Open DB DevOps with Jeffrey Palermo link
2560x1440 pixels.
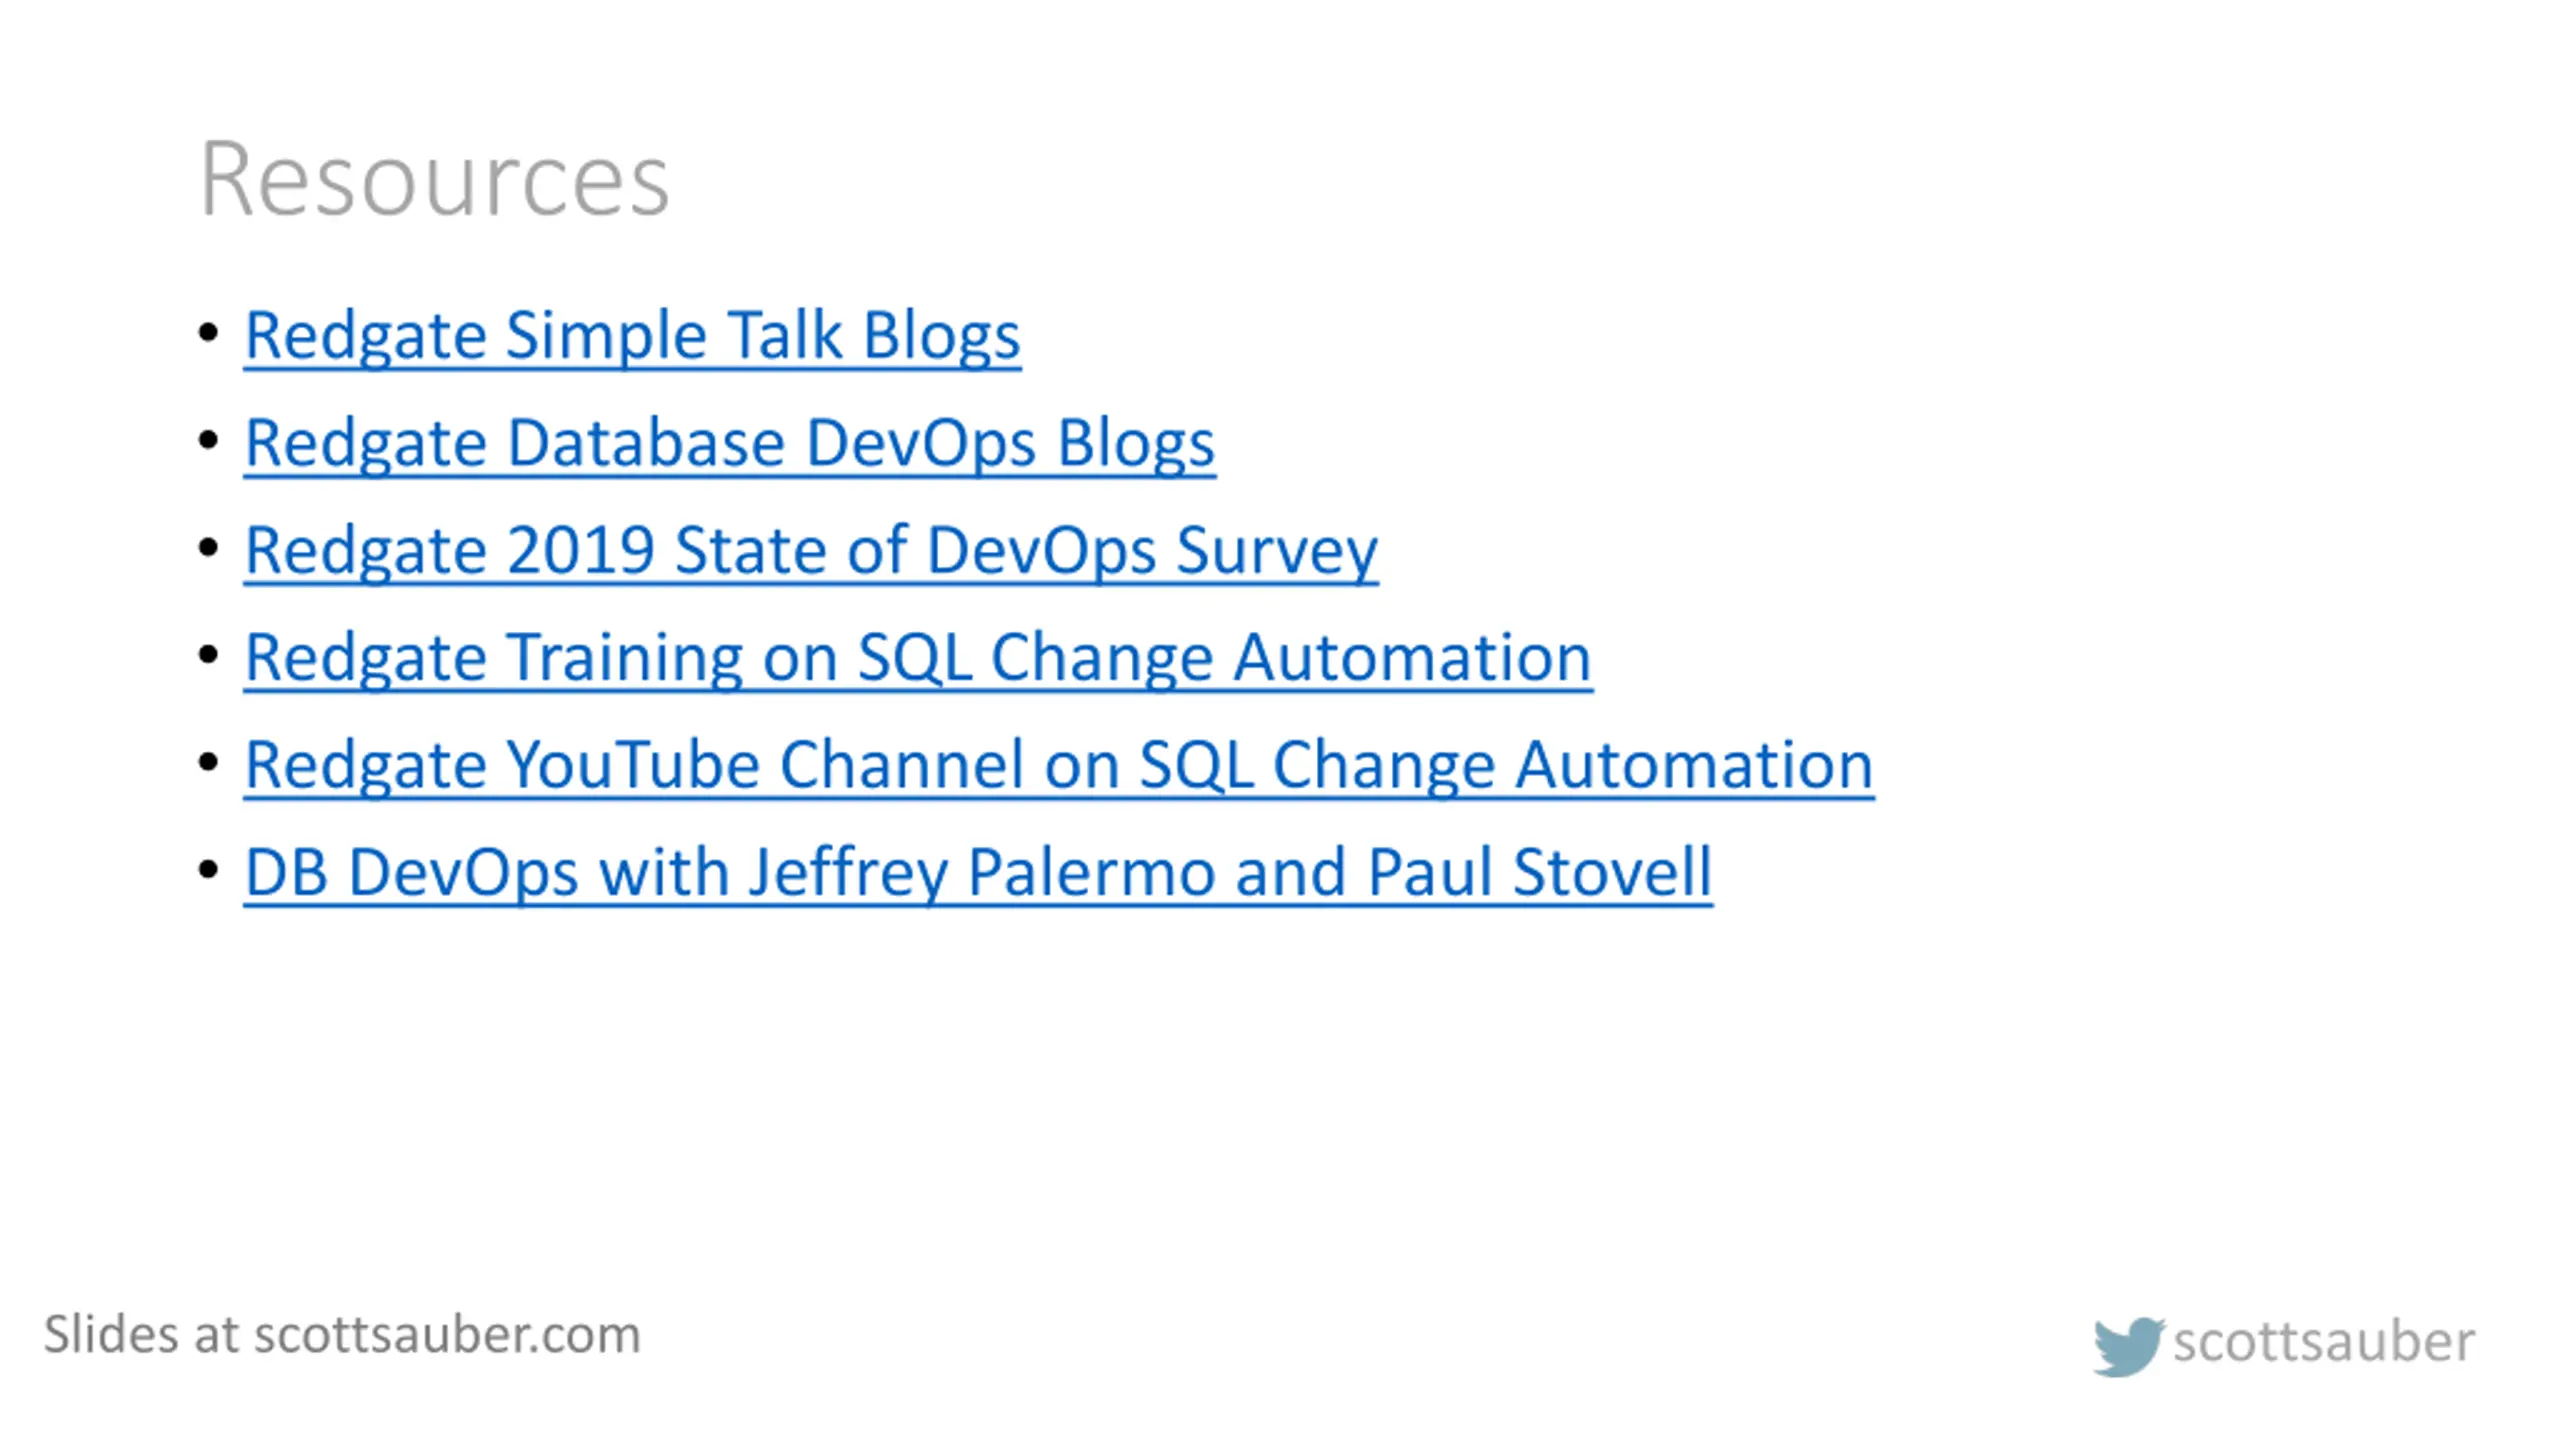coord(977,873)
